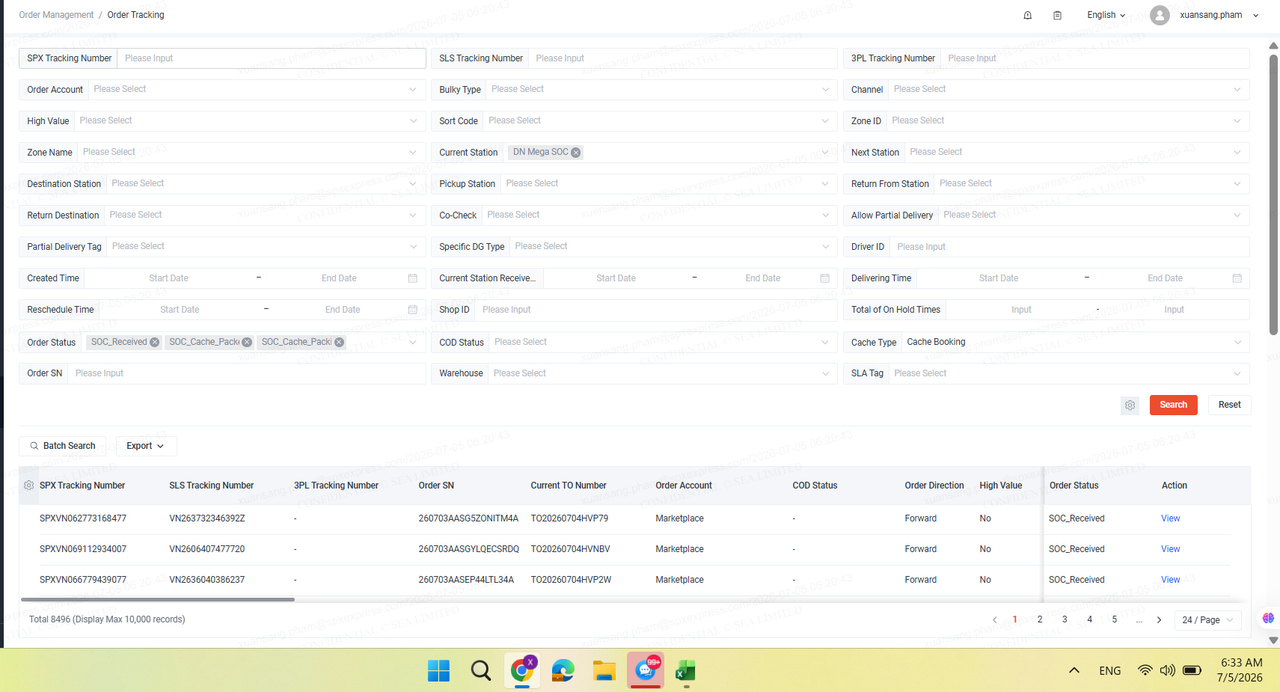Show hidden system tray icons
This screenshot has width=1280, height=692.
click(x=1074, y=670)
